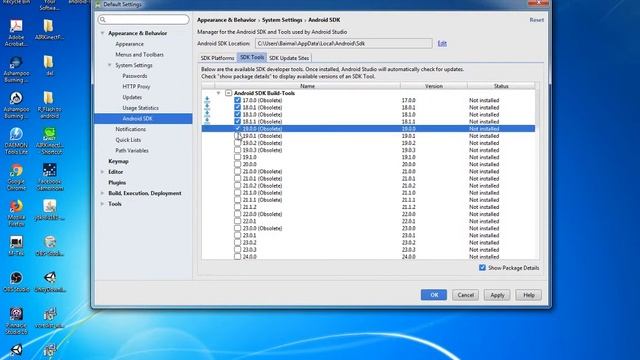This screenshot has height=360, width=640.
Task: Select Appearance in settings tree
Action: point(129,44)
